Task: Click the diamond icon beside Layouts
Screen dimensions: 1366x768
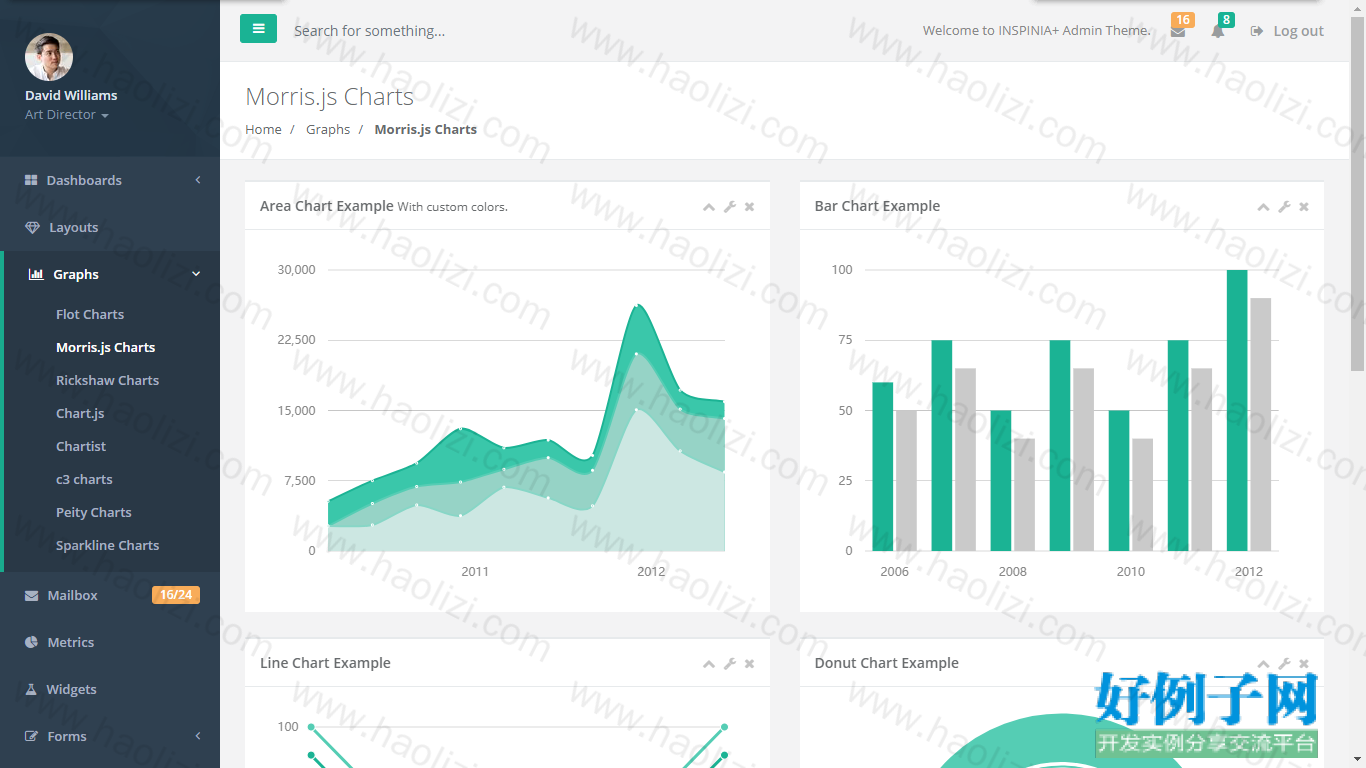Action: click(x=32, y=227)
